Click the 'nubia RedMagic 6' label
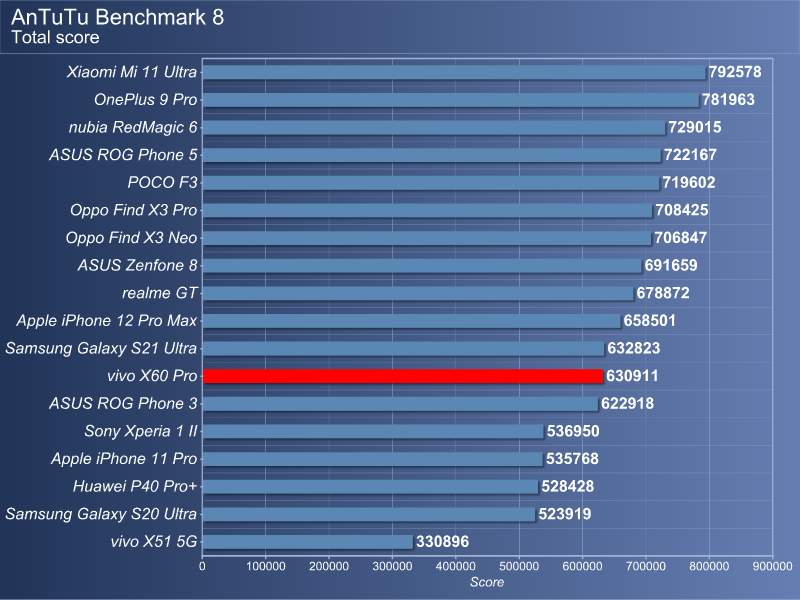The height and width of the screenshot is (600, 800). tap(133, 127)
